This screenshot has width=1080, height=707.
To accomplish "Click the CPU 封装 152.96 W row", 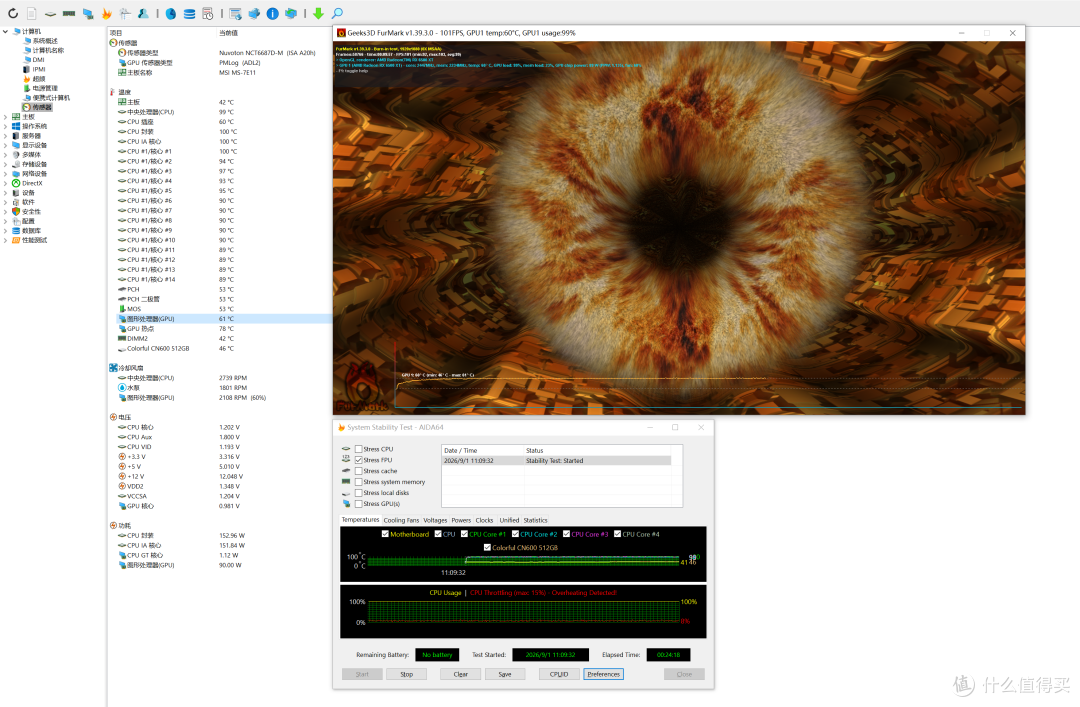I will coord(222,535).
